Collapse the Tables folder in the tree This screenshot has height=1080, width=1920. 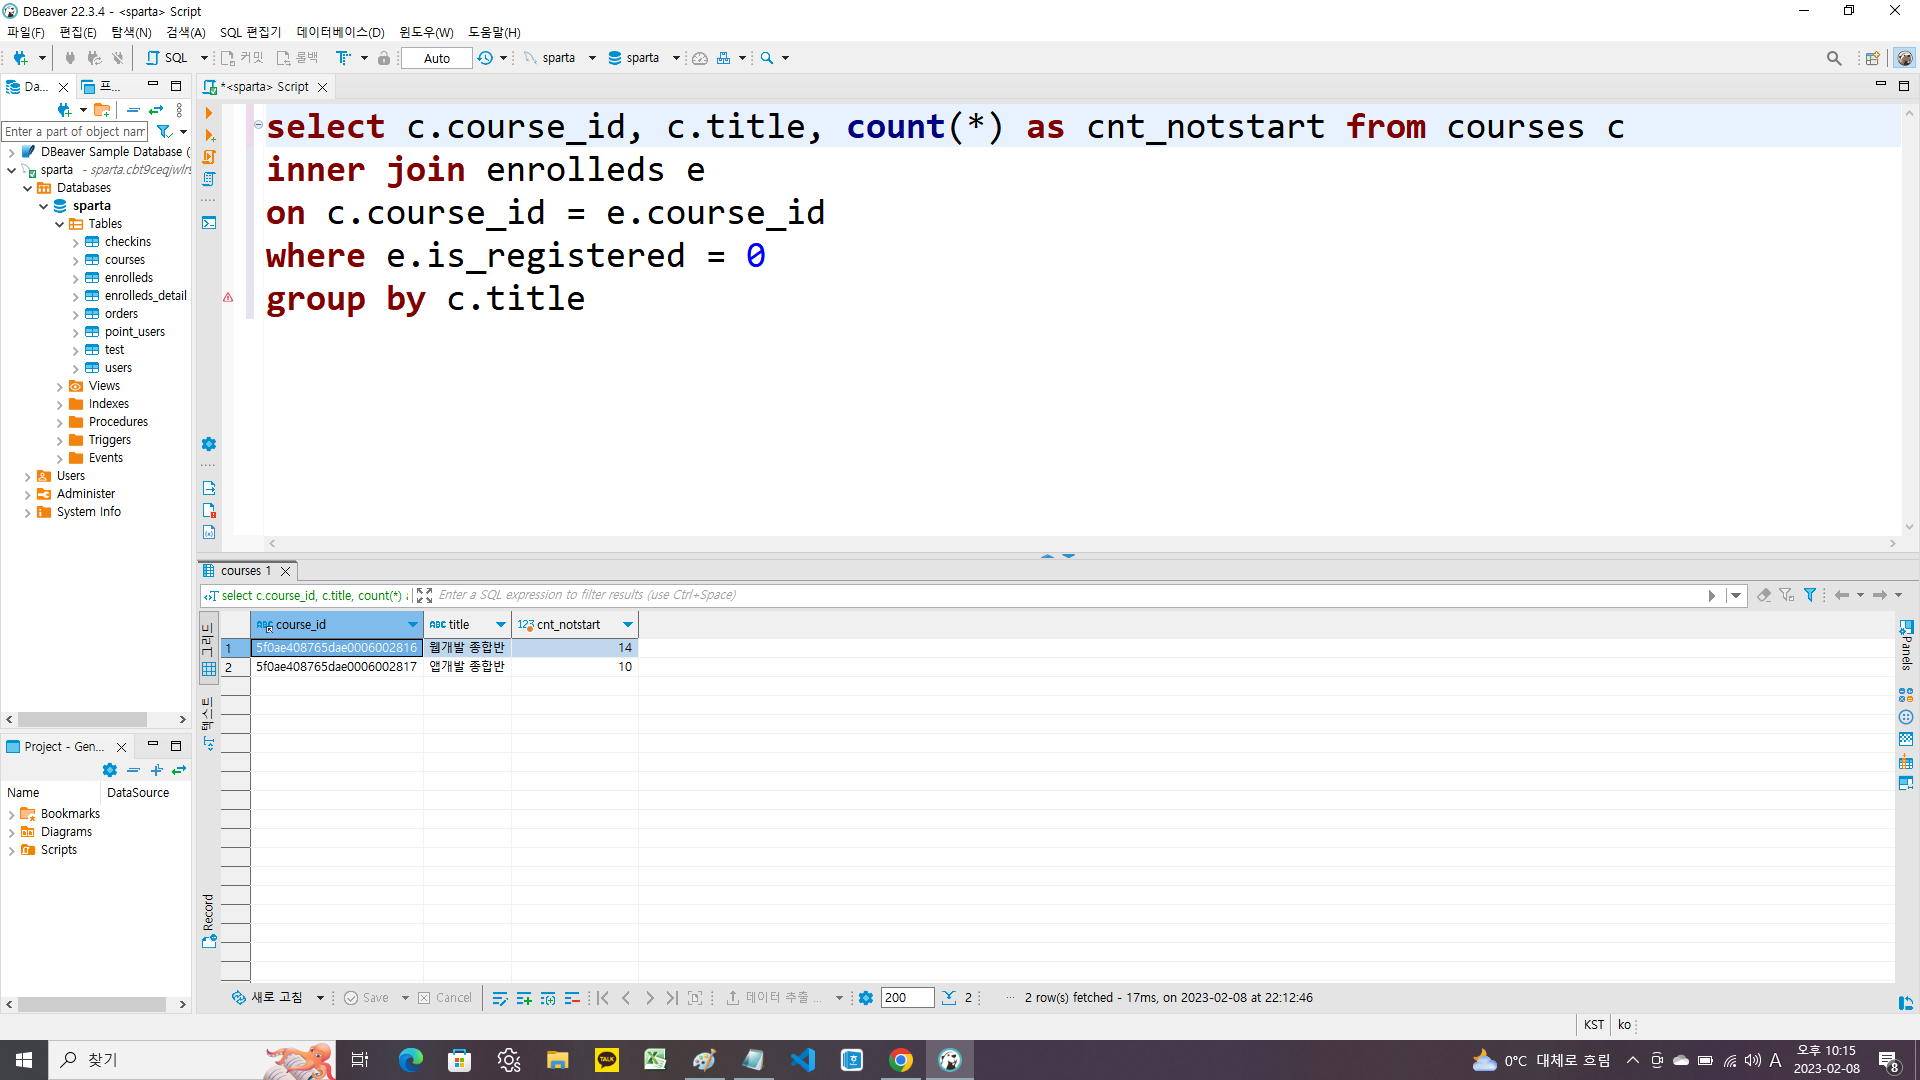60,224
